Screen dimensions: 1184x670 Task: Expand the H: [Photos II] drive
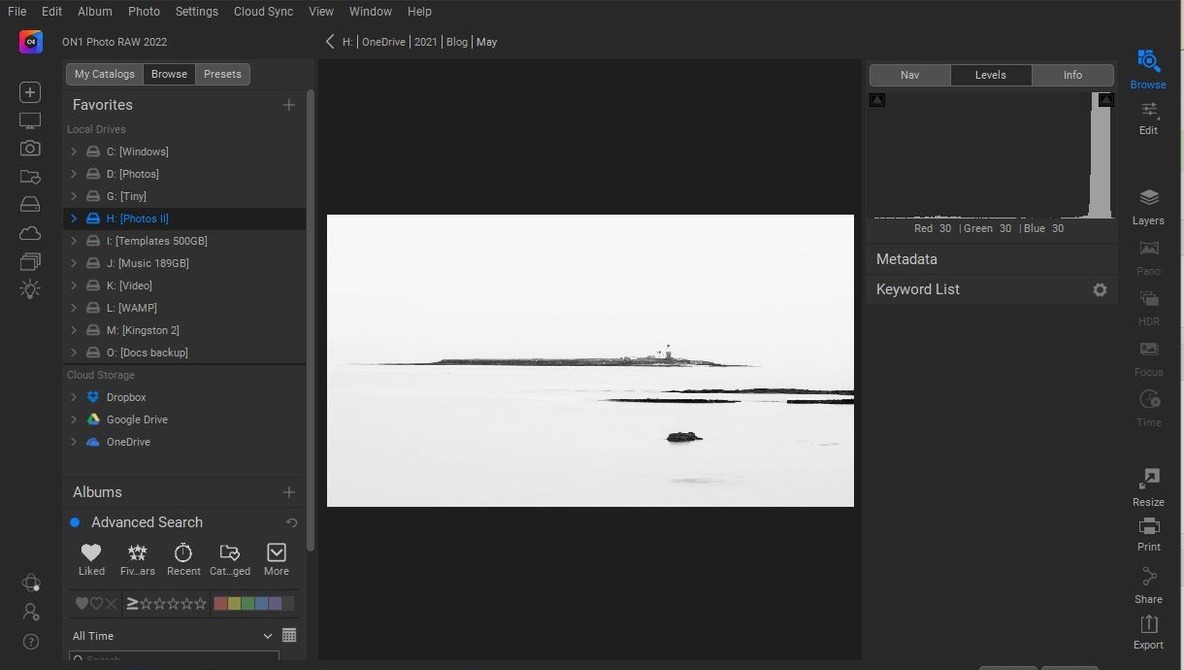73,218
